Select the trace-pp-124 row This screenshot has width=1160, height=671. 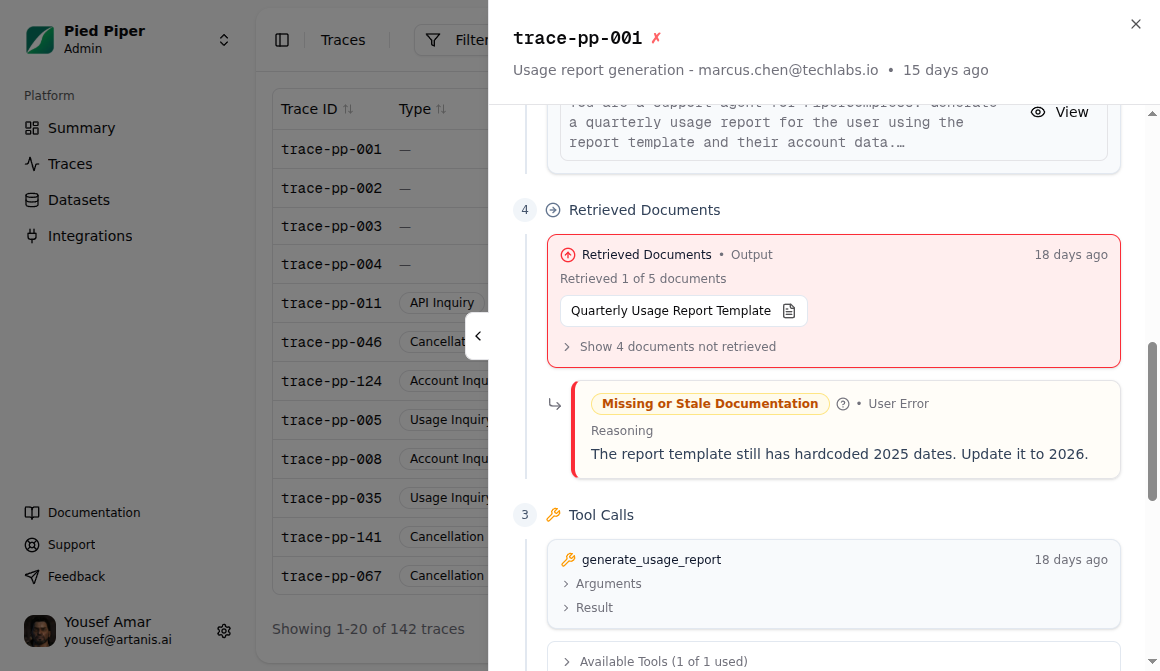tap(332, 381)
